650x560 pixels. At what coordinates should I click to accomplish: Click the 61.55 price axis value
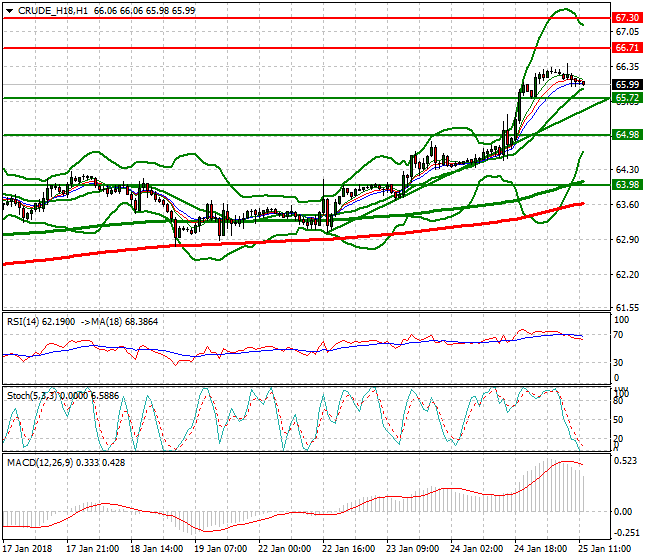tap(627, 308)
